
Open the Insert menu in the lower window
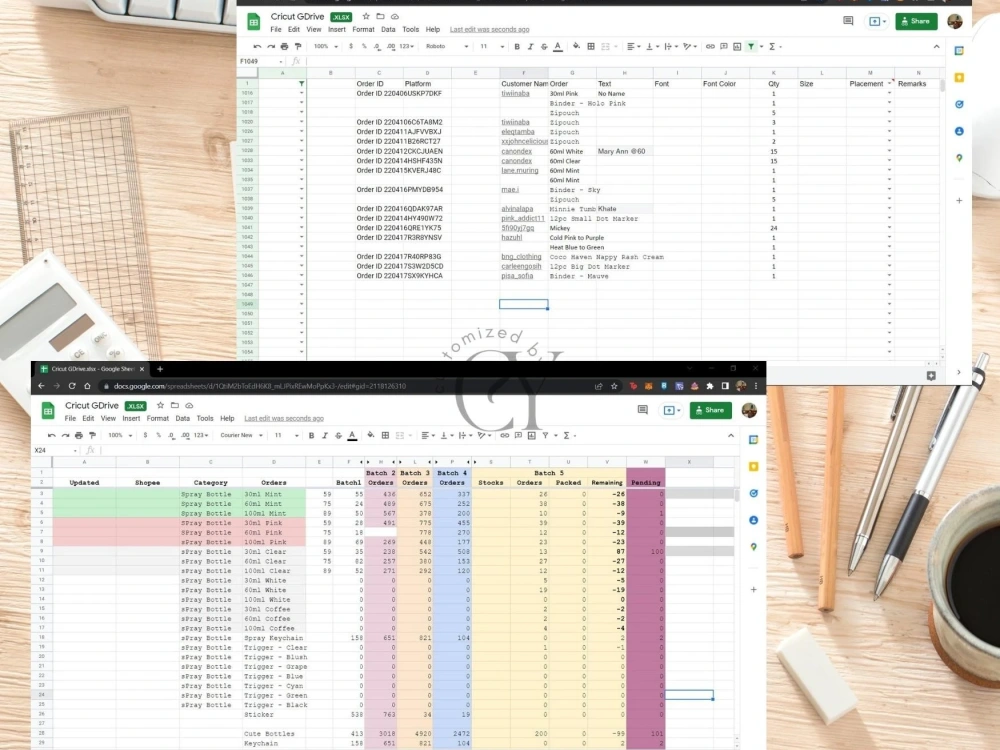131,418
